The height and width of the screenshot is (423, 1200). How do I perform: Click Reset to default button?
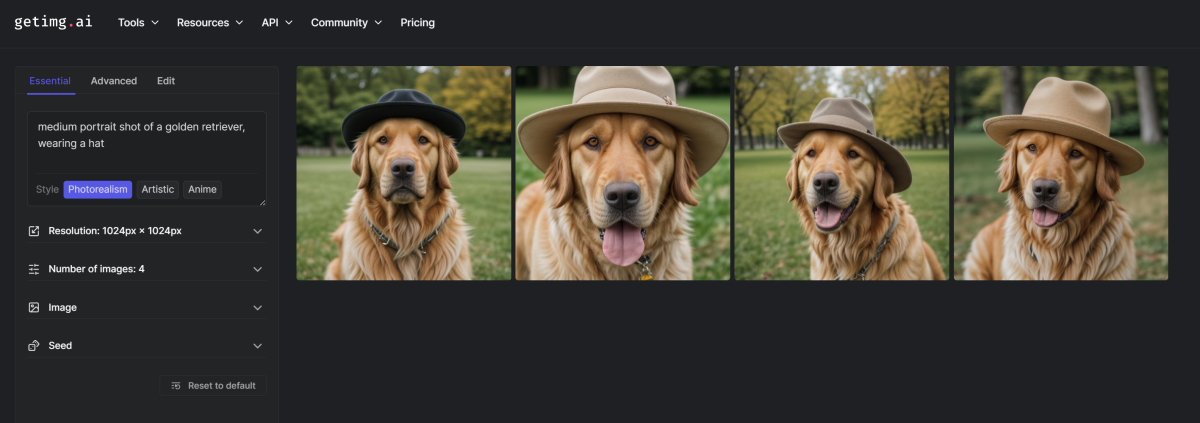coord(213,385)
